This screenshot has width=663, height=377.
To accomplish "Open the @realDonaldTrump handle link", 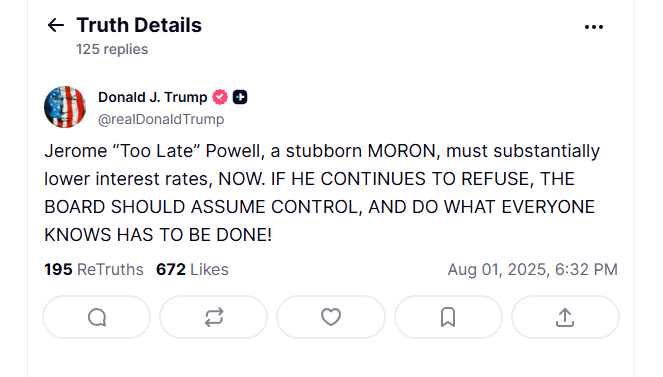I will click(x=161, y=119).
